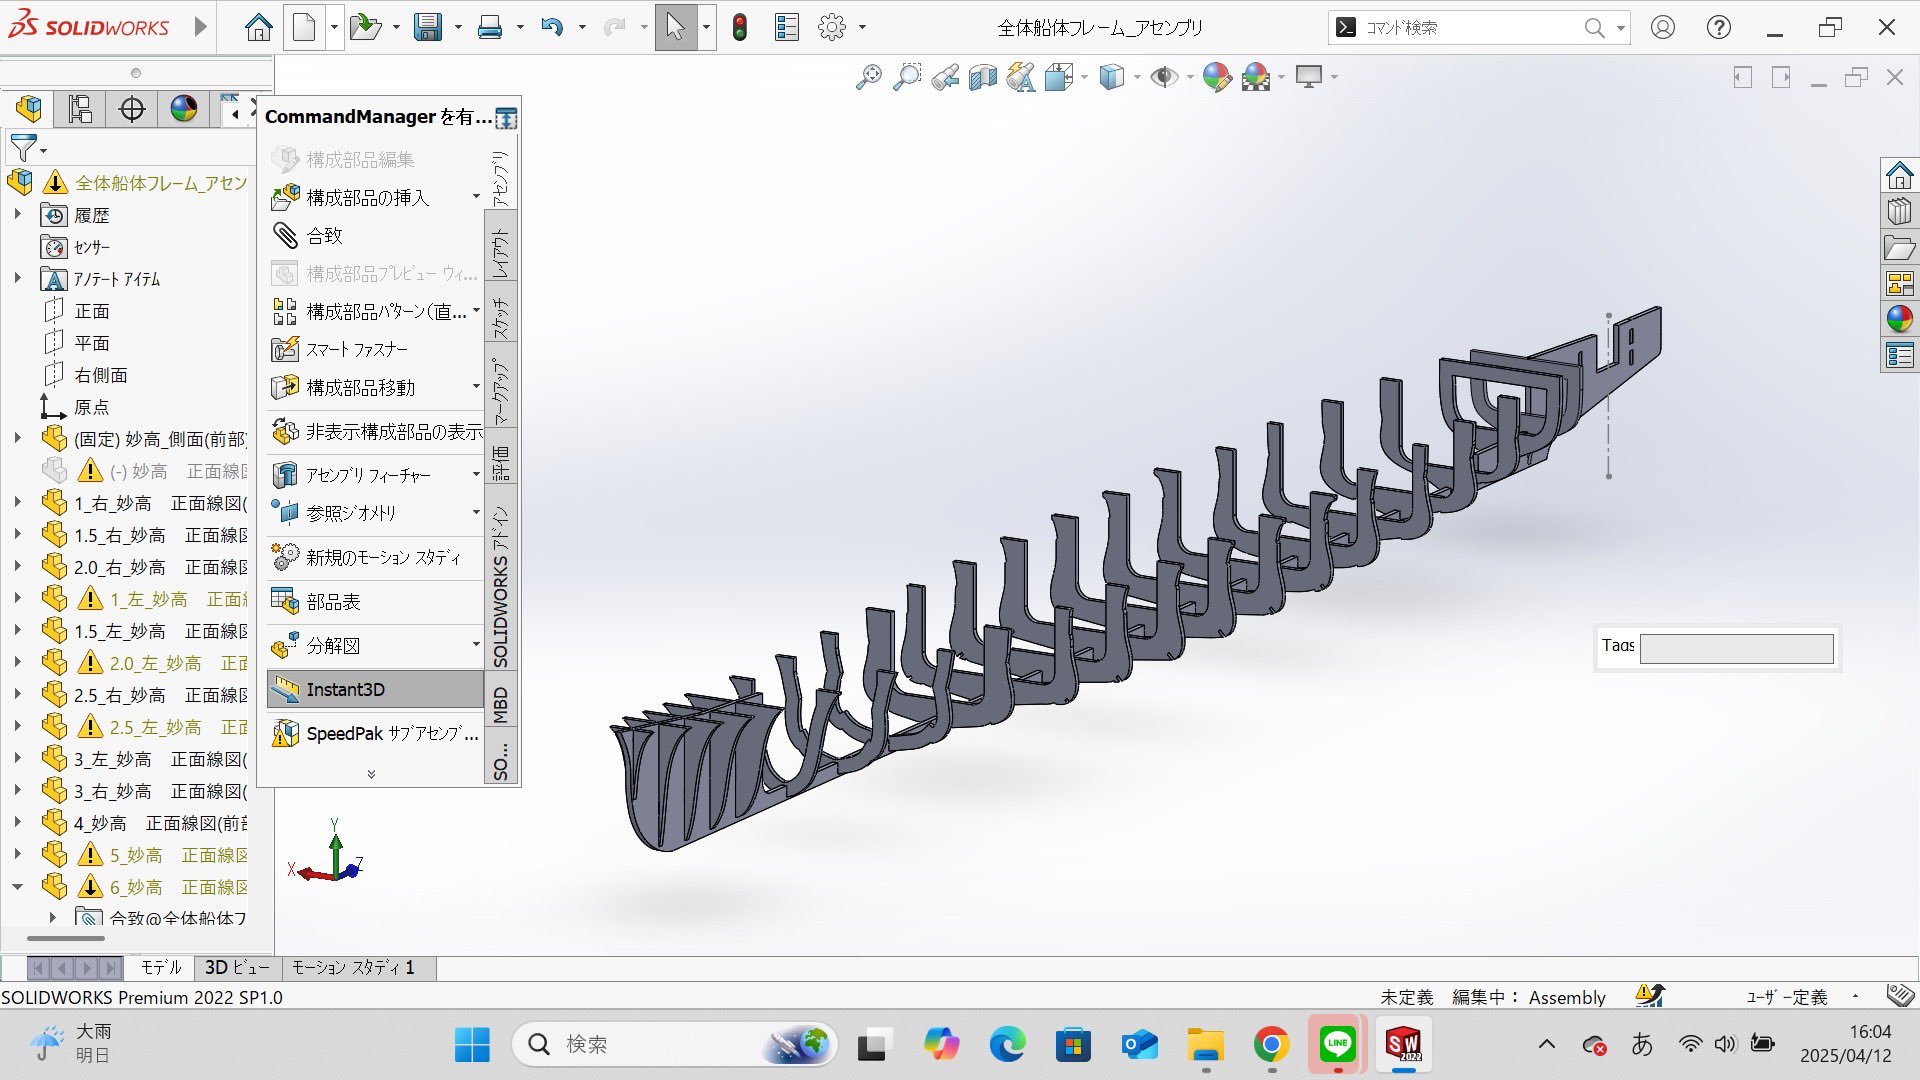The image size is (1920, 1080).
Task: Expand the アノテート アイテム node
Action: click(17, 278)
